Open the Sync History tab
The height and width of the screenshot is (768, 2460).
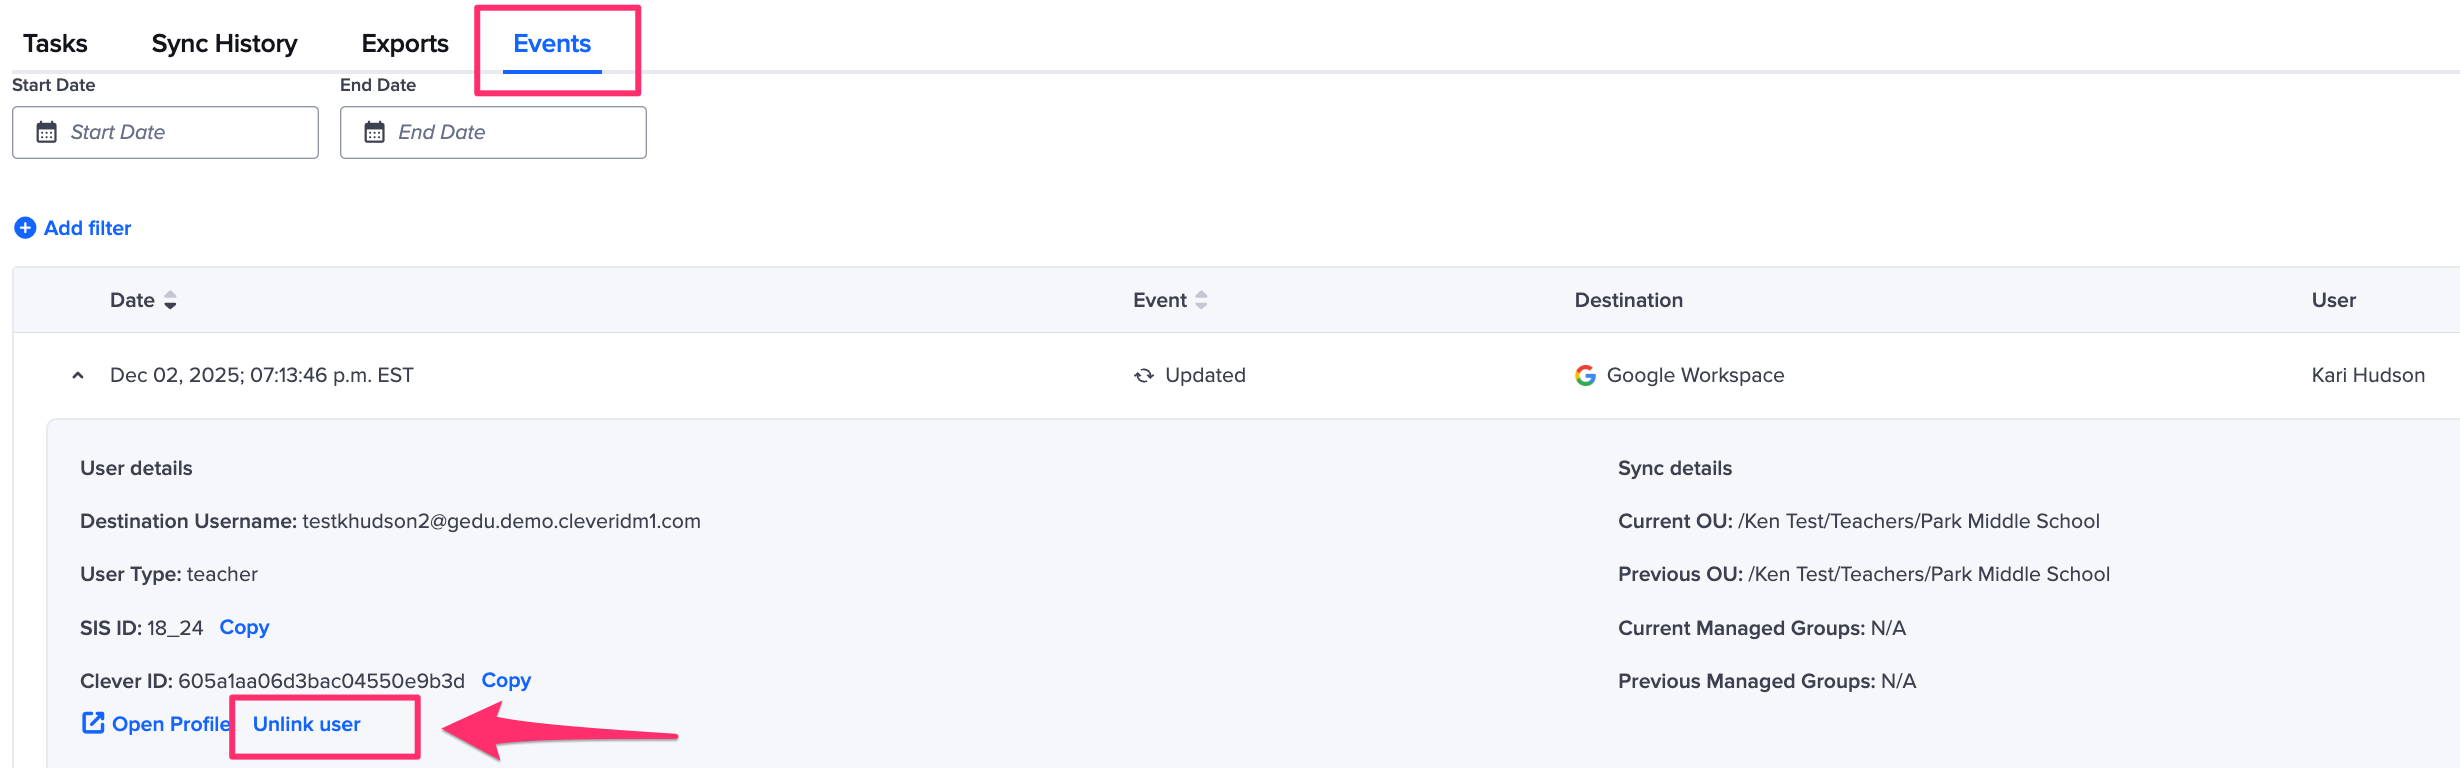[224, 44]
